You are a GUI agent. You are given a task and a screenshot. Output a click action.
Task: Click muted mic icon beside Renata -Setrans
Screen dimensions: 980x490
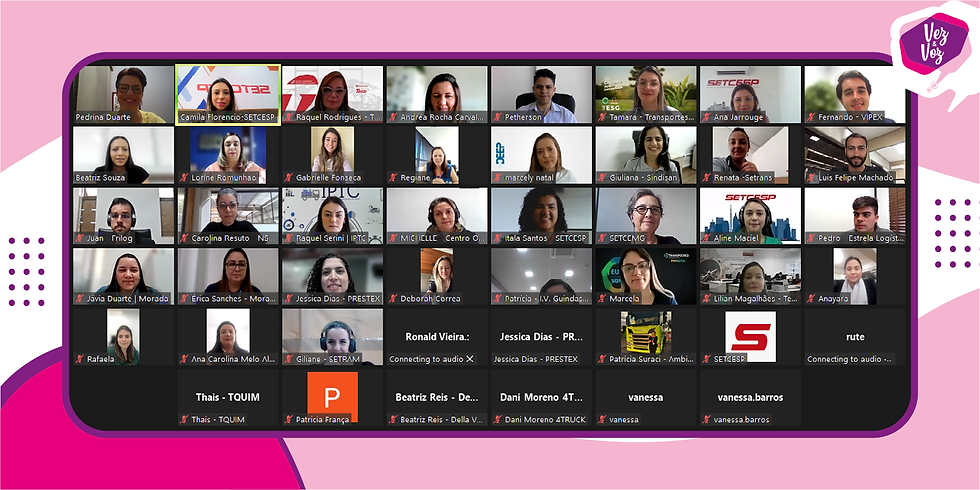pyautogui.click(x=707, y=178)
